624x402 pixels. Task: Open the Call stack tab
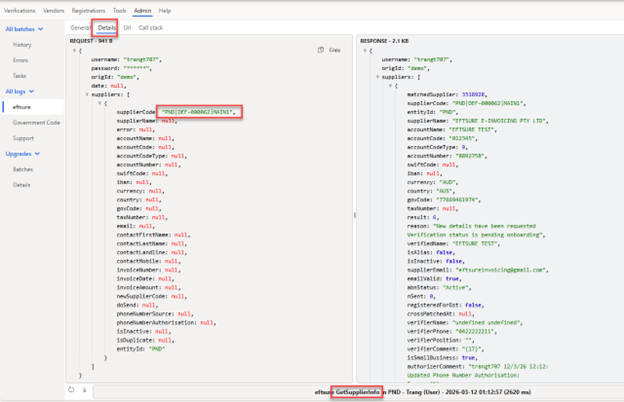click(152, 27)
